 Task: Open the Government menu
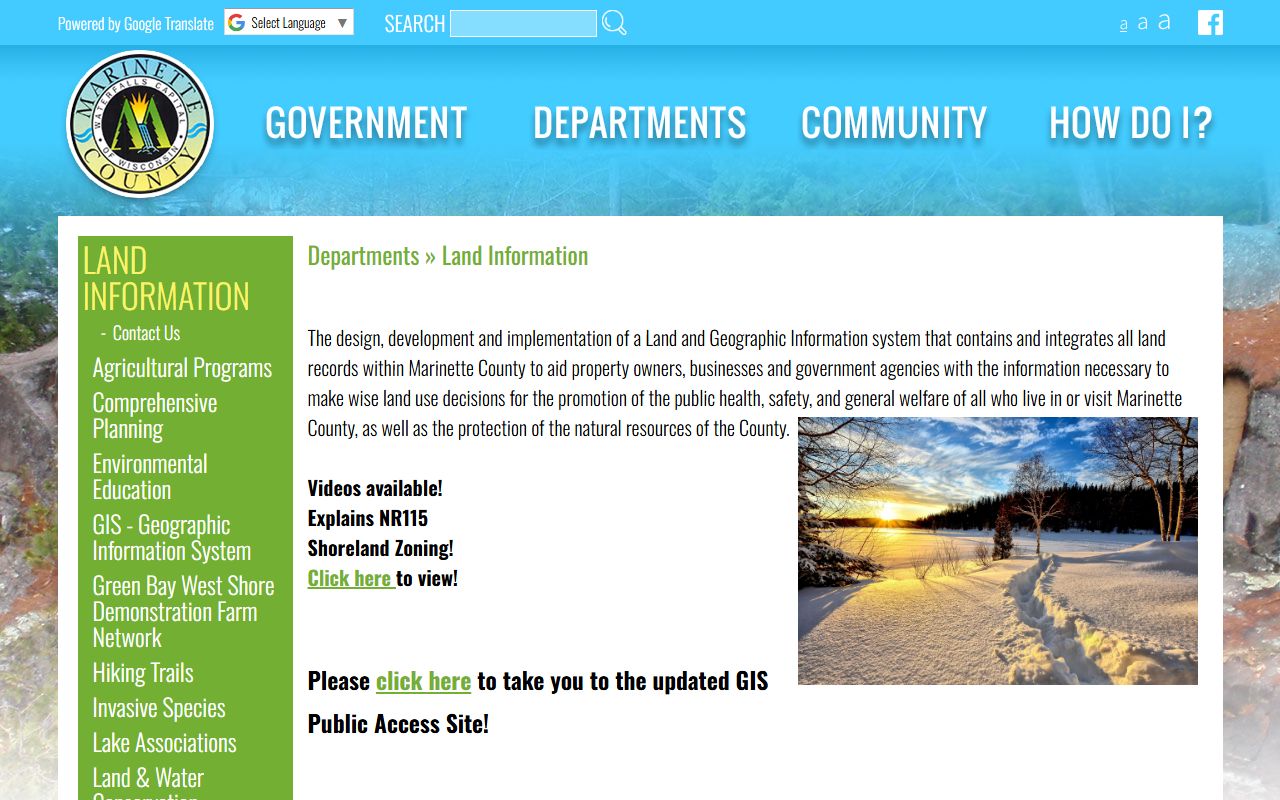[366, 123]
